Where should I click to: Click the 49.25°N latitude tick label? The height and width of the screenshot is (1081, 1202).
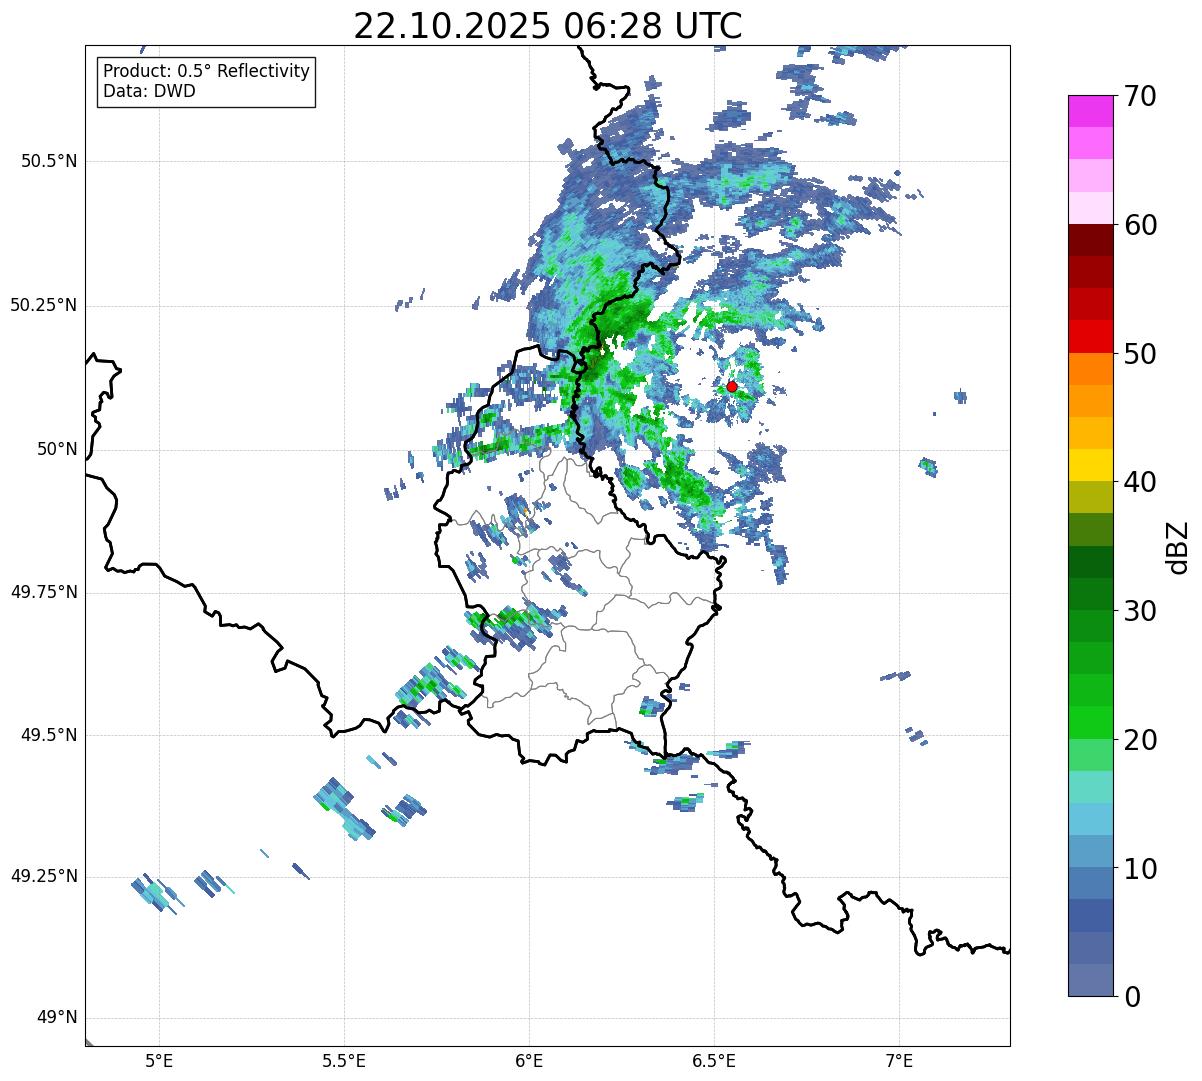43,876
